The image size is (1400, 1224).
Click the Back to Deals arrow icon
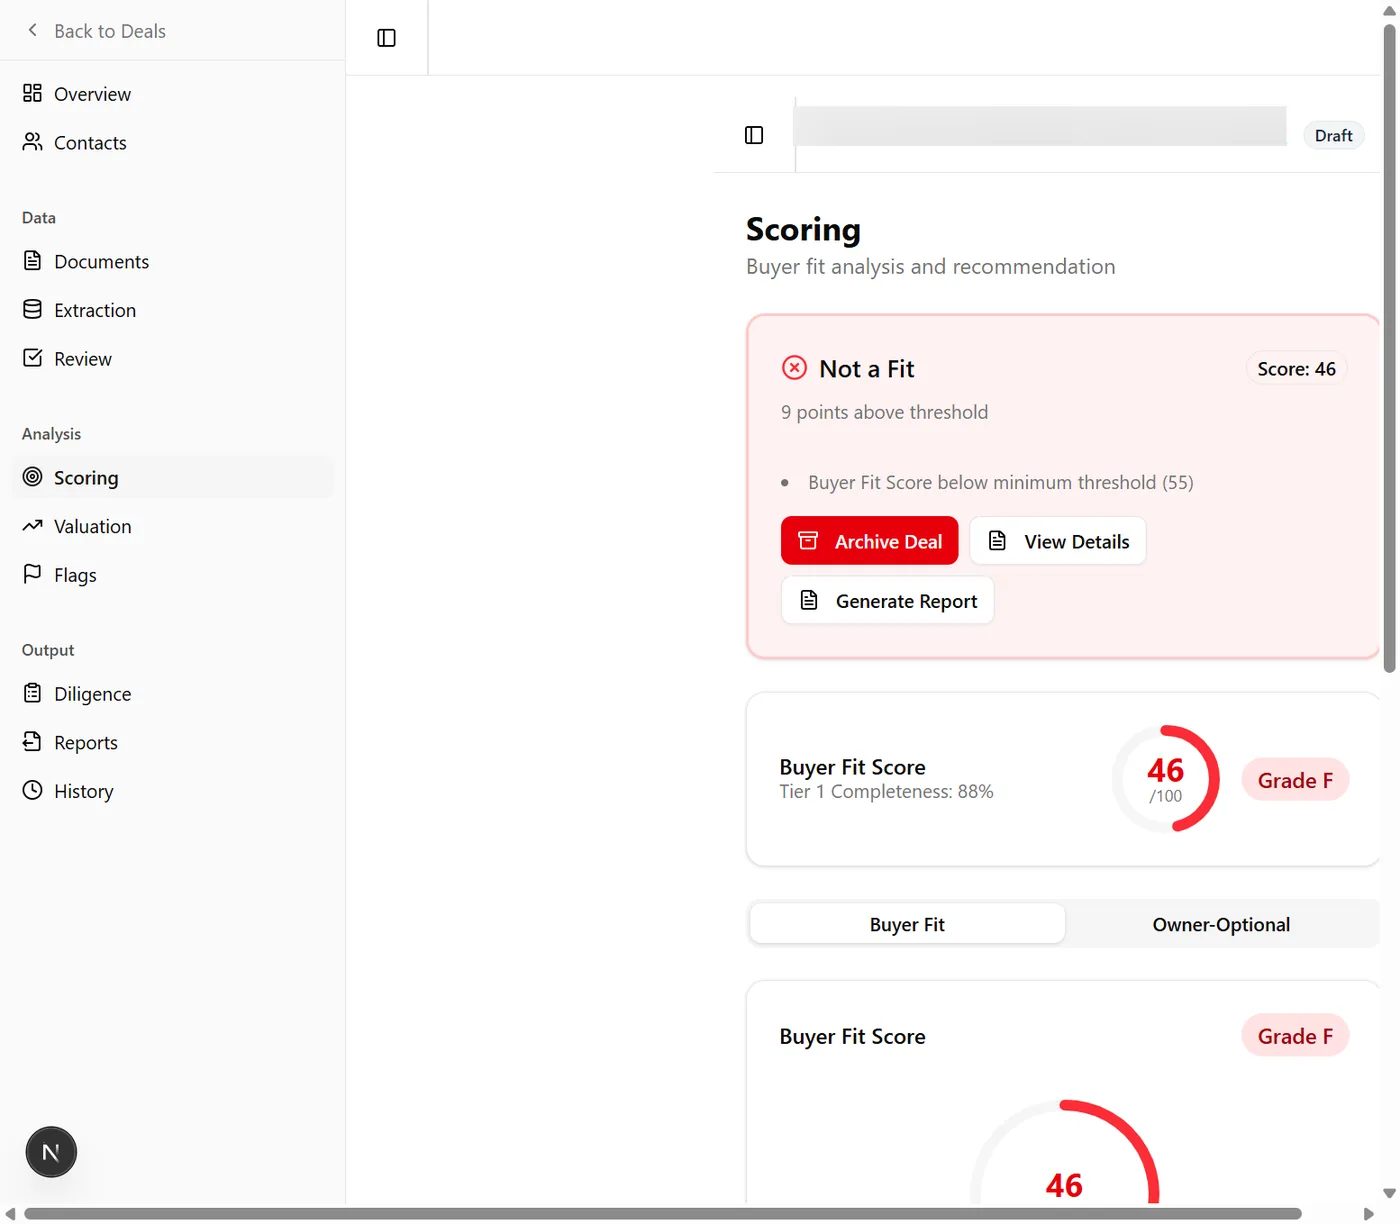click(x=33, y=30)
